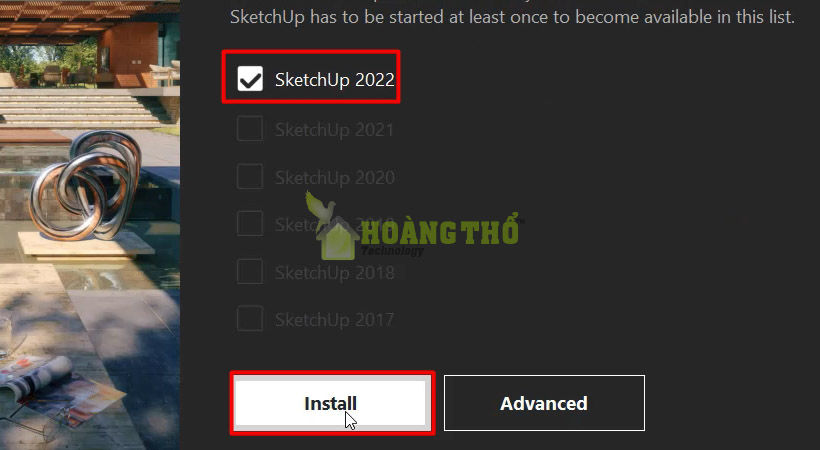Tick the SketchUp 2021 checkbox
This screenshot has height=450, width=820.
(x=250, y=129)
